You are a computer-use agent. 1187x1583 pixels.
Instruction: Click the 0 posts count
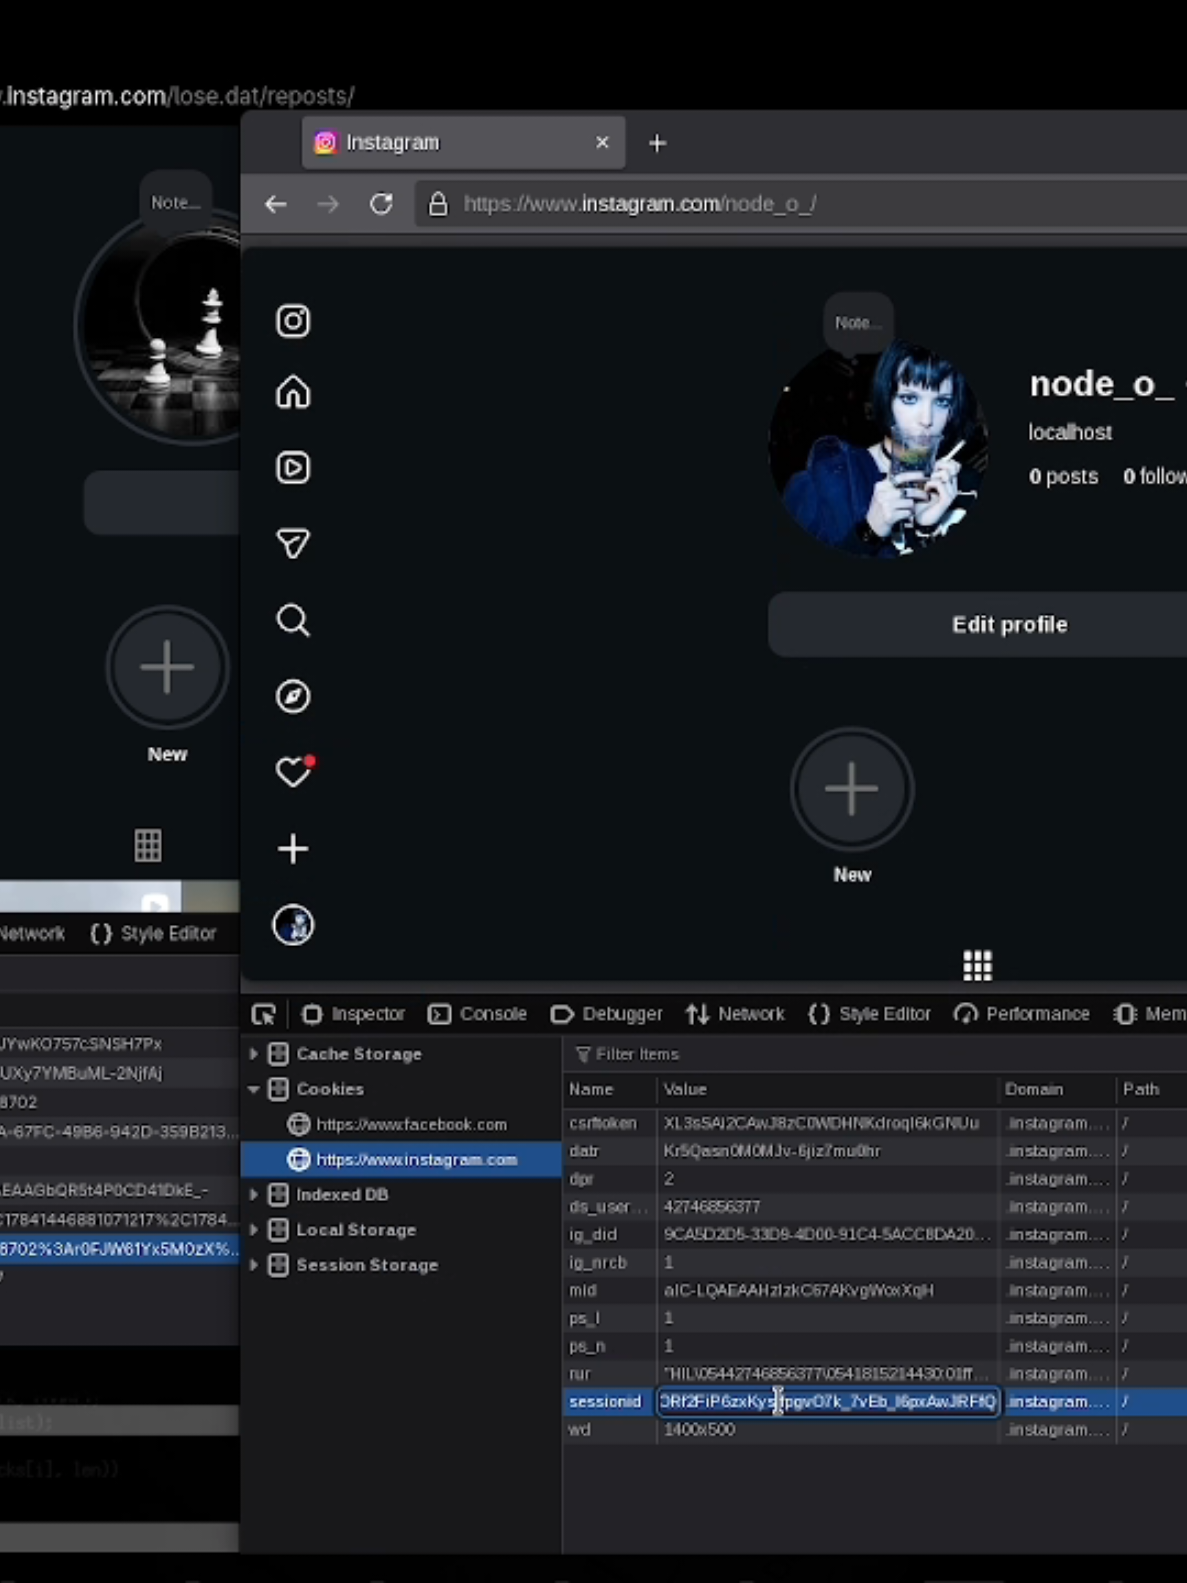[x=1063, y=476]
